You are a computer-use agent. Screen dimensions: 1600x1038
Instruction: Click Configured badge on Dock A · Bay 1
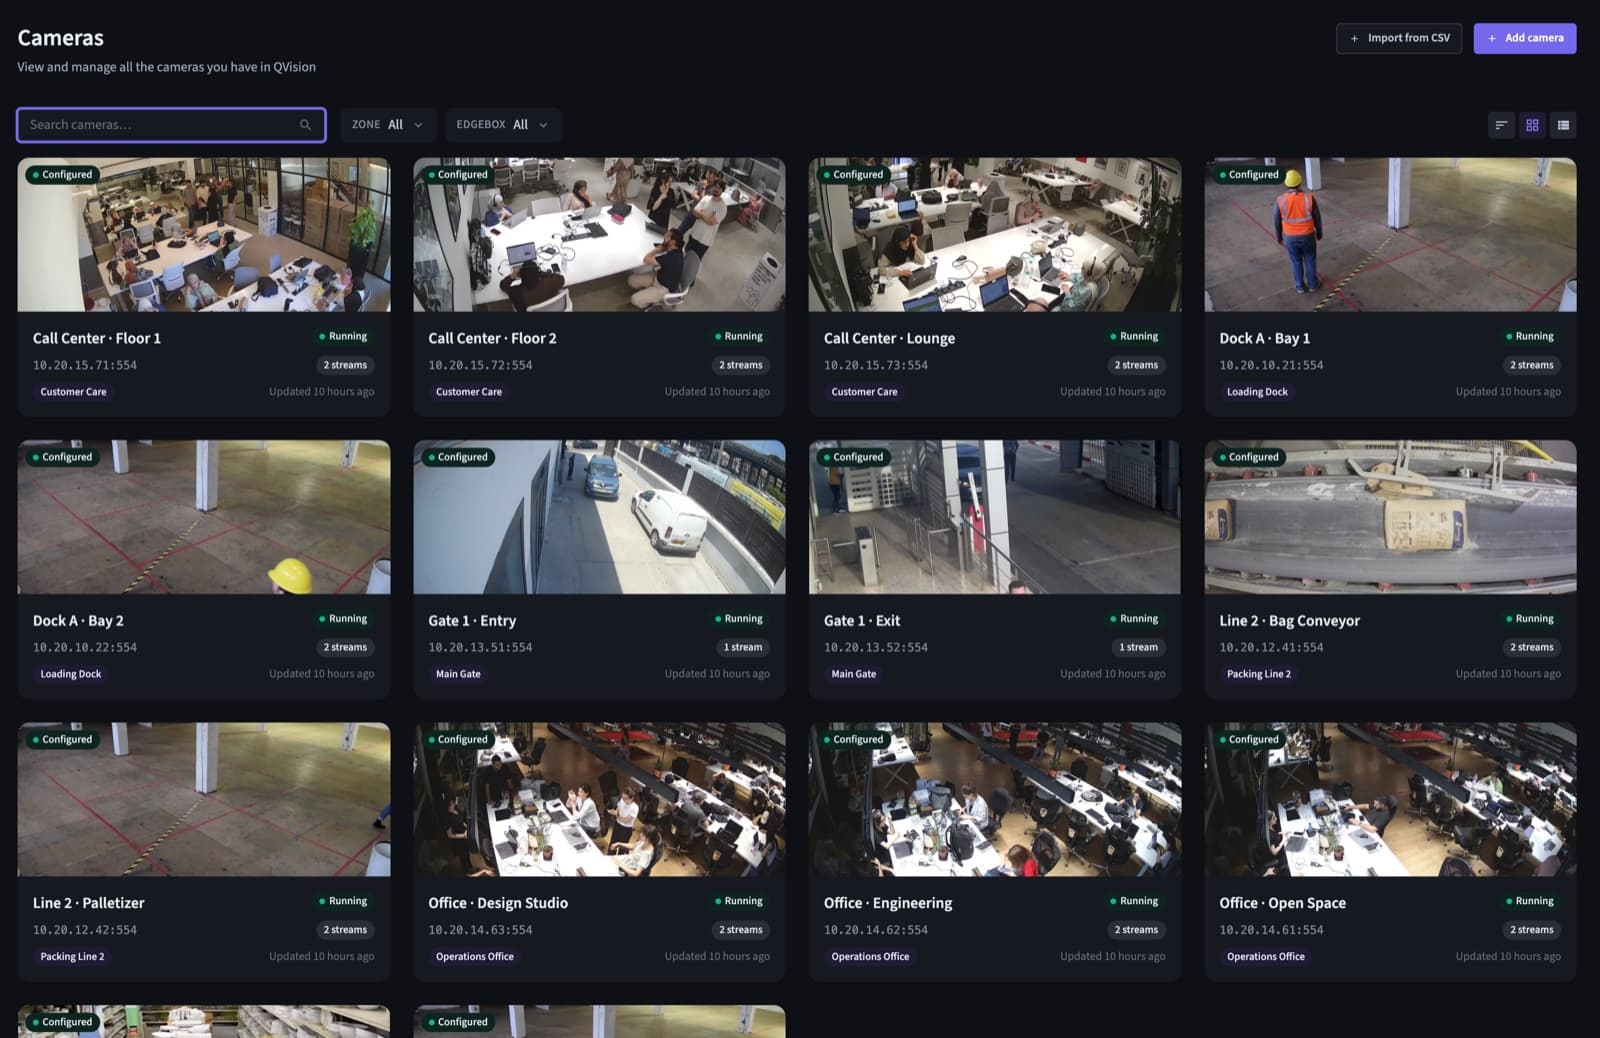(1249, 175)
